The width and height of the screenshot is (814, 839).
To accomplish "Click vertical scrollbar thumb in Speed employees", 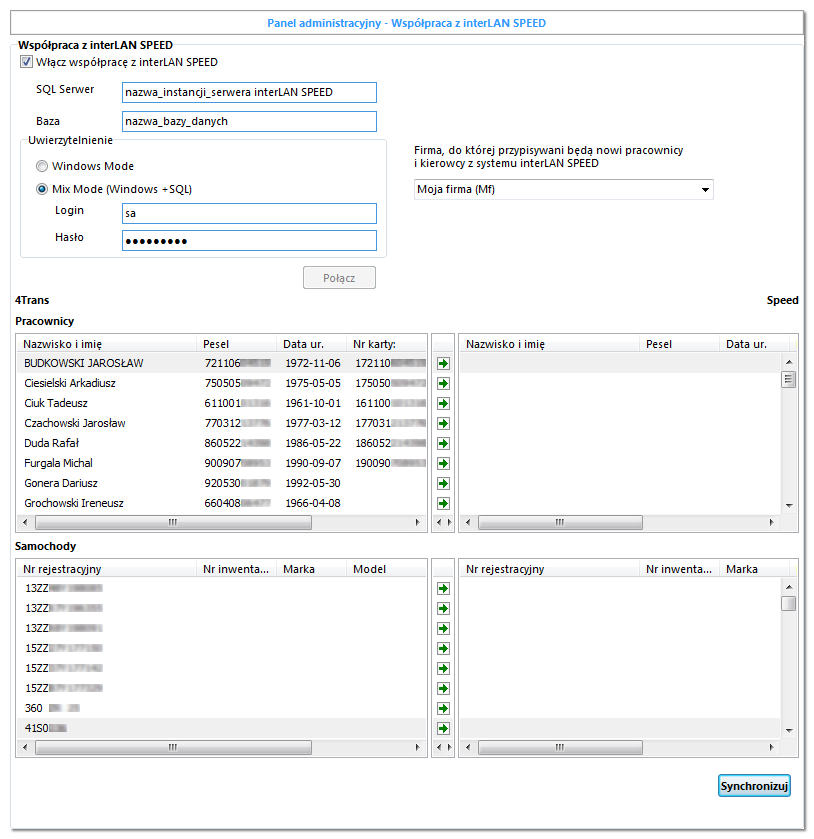I will (x=788, y=380).
